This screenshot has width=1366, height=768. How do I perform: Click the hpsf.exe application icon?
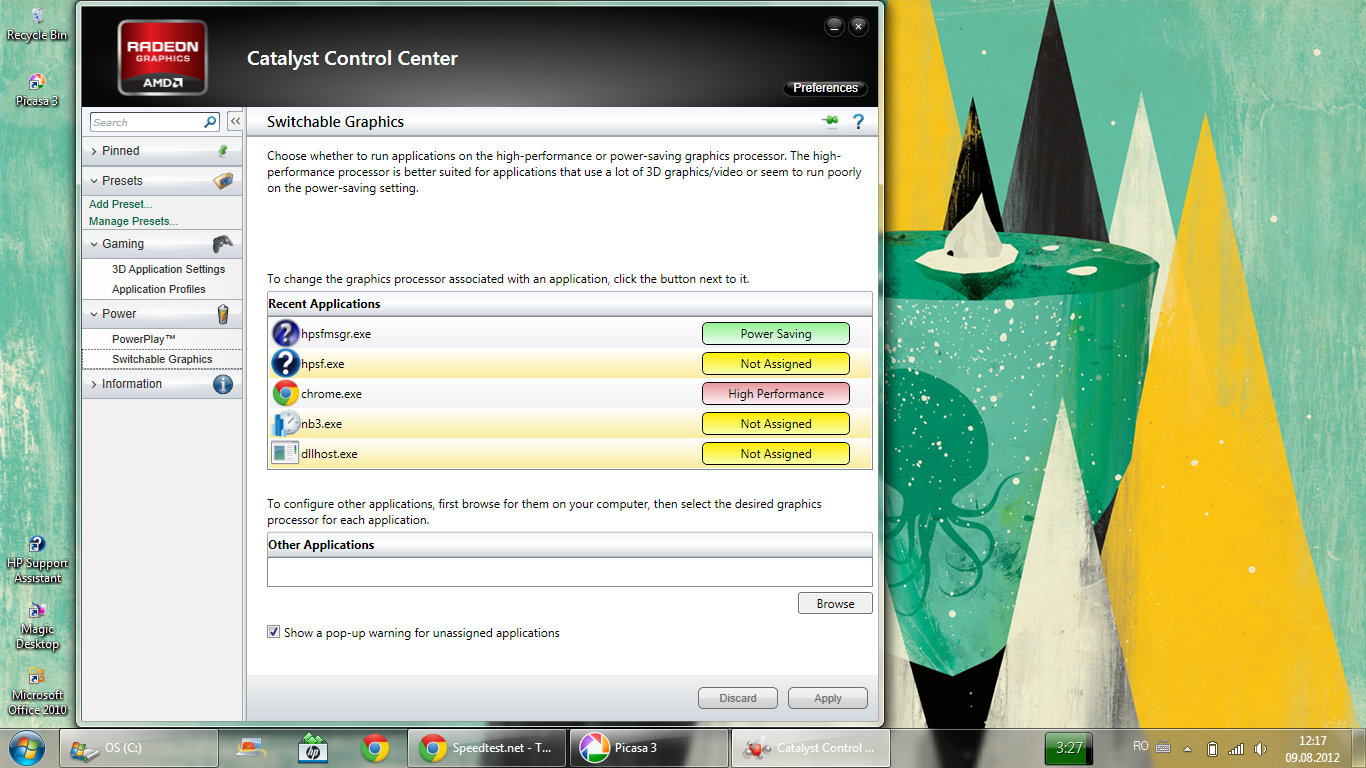(285, 364)
